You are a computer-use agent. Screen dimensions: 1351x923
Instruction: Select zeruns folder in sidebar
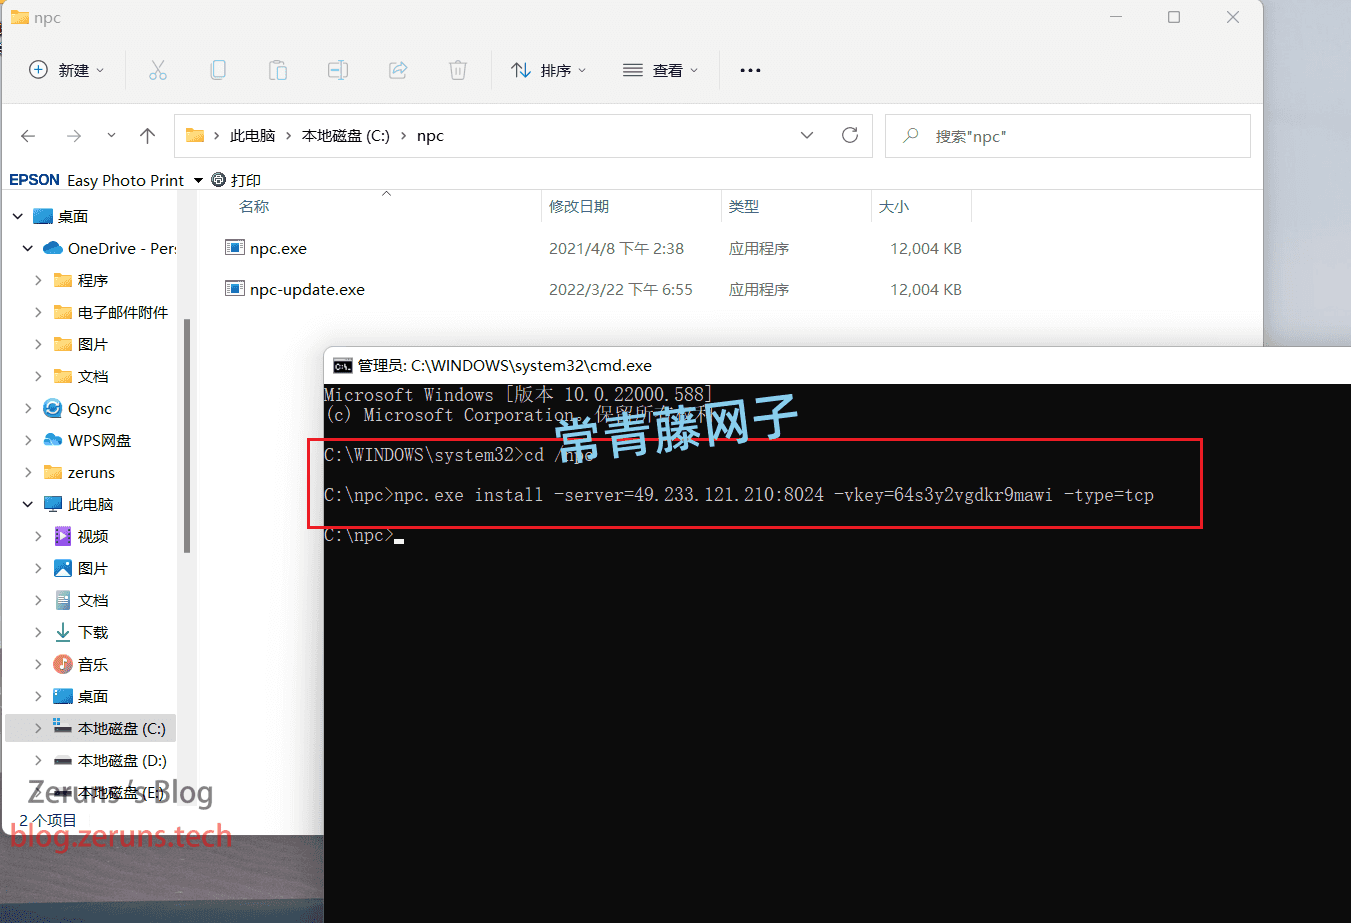coord(91,472)
